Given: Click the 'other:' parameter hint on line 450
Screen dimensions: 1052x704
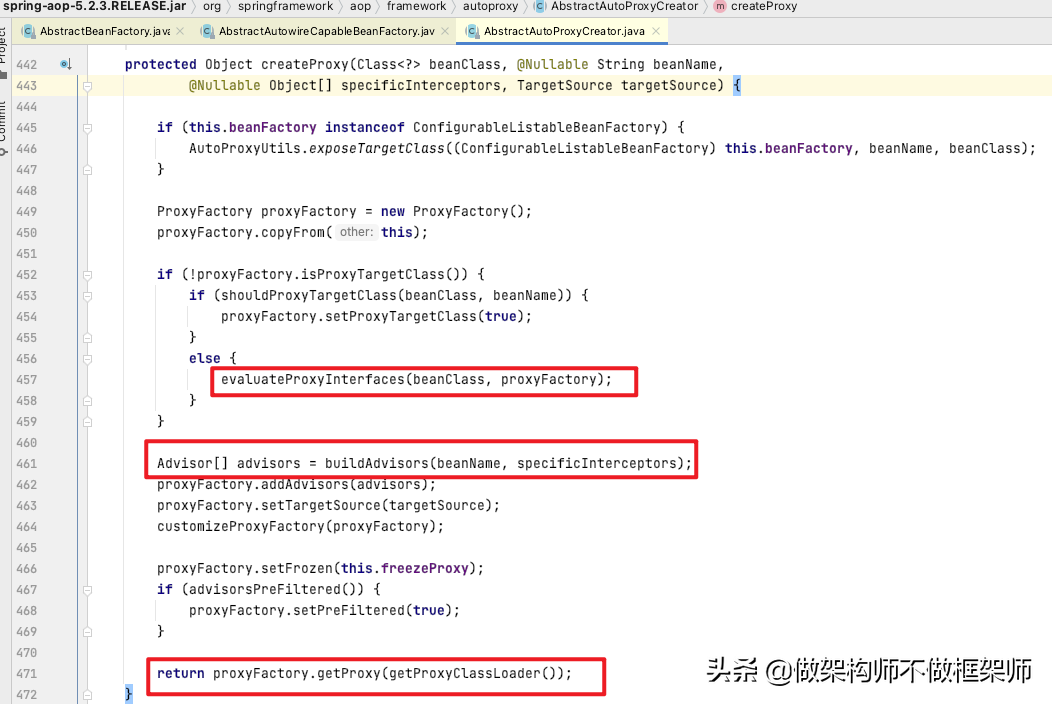Looking at the screenshot, I should (356, 232).
